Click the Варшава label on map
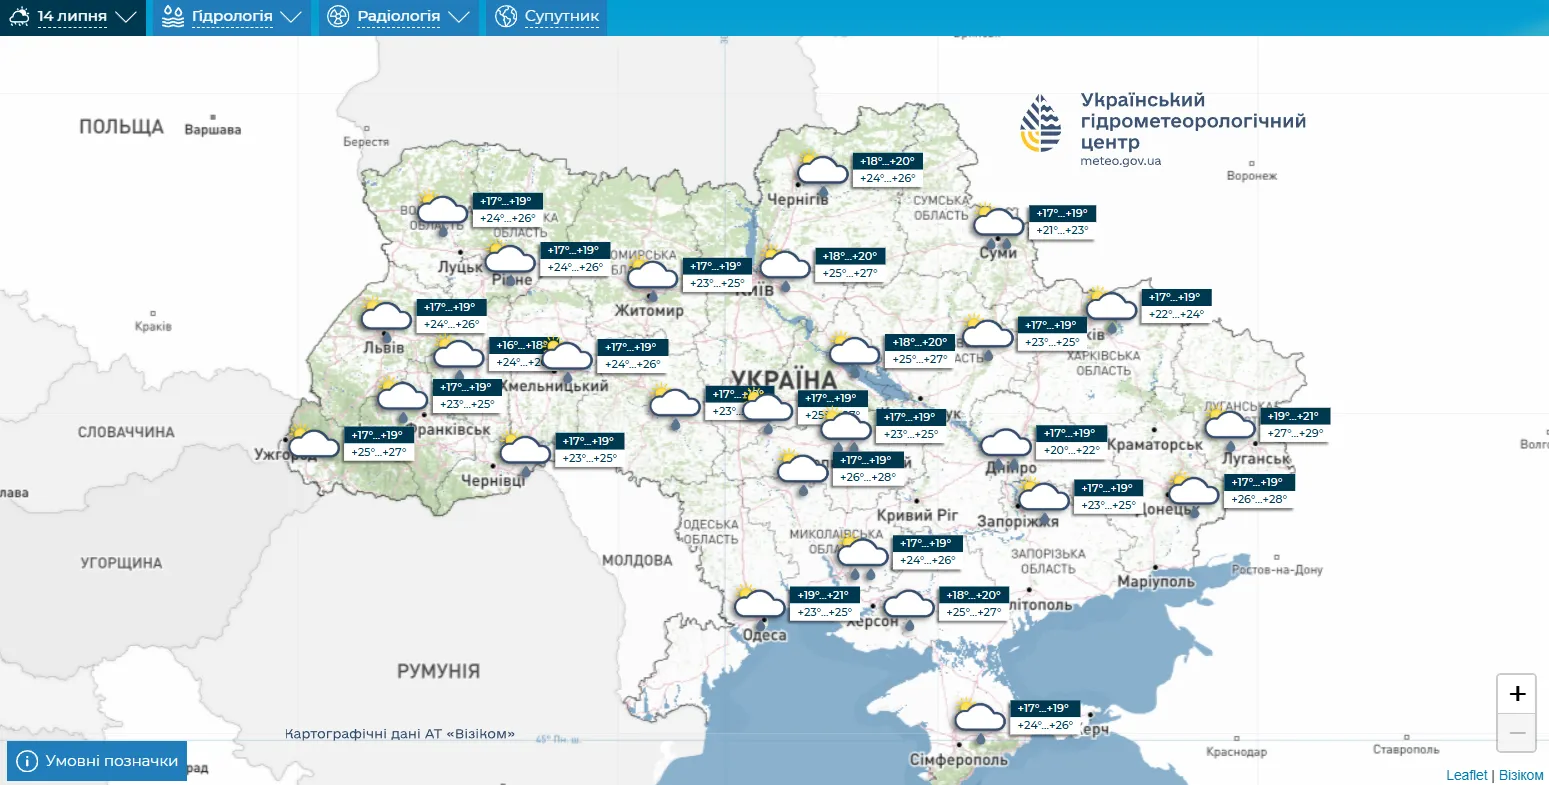 [x=213, y=130]
